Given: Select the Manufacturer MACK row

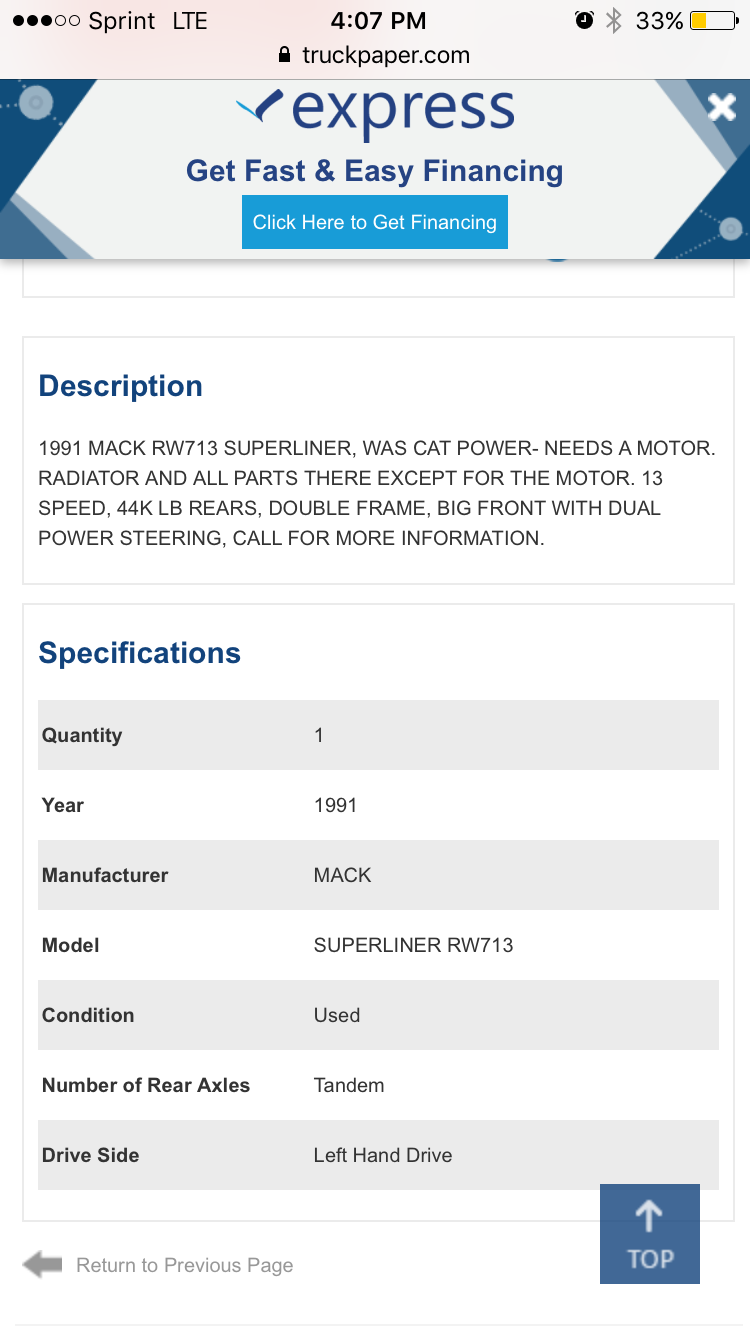Looking at the screenshot, I should pos(378,875).
